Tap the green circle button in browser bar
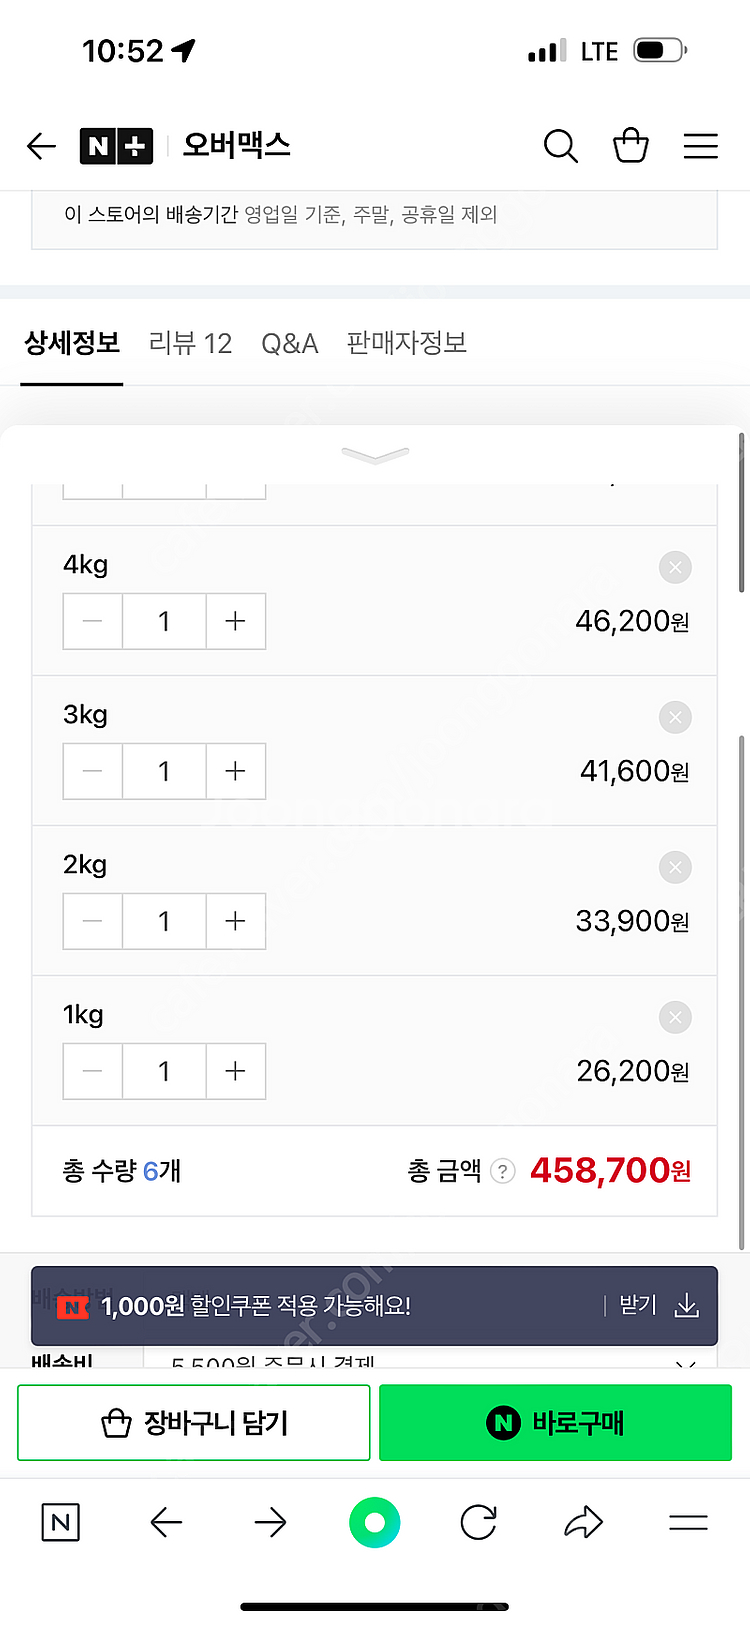Viewport: 750px width, 1626px height. (374, 1522)
